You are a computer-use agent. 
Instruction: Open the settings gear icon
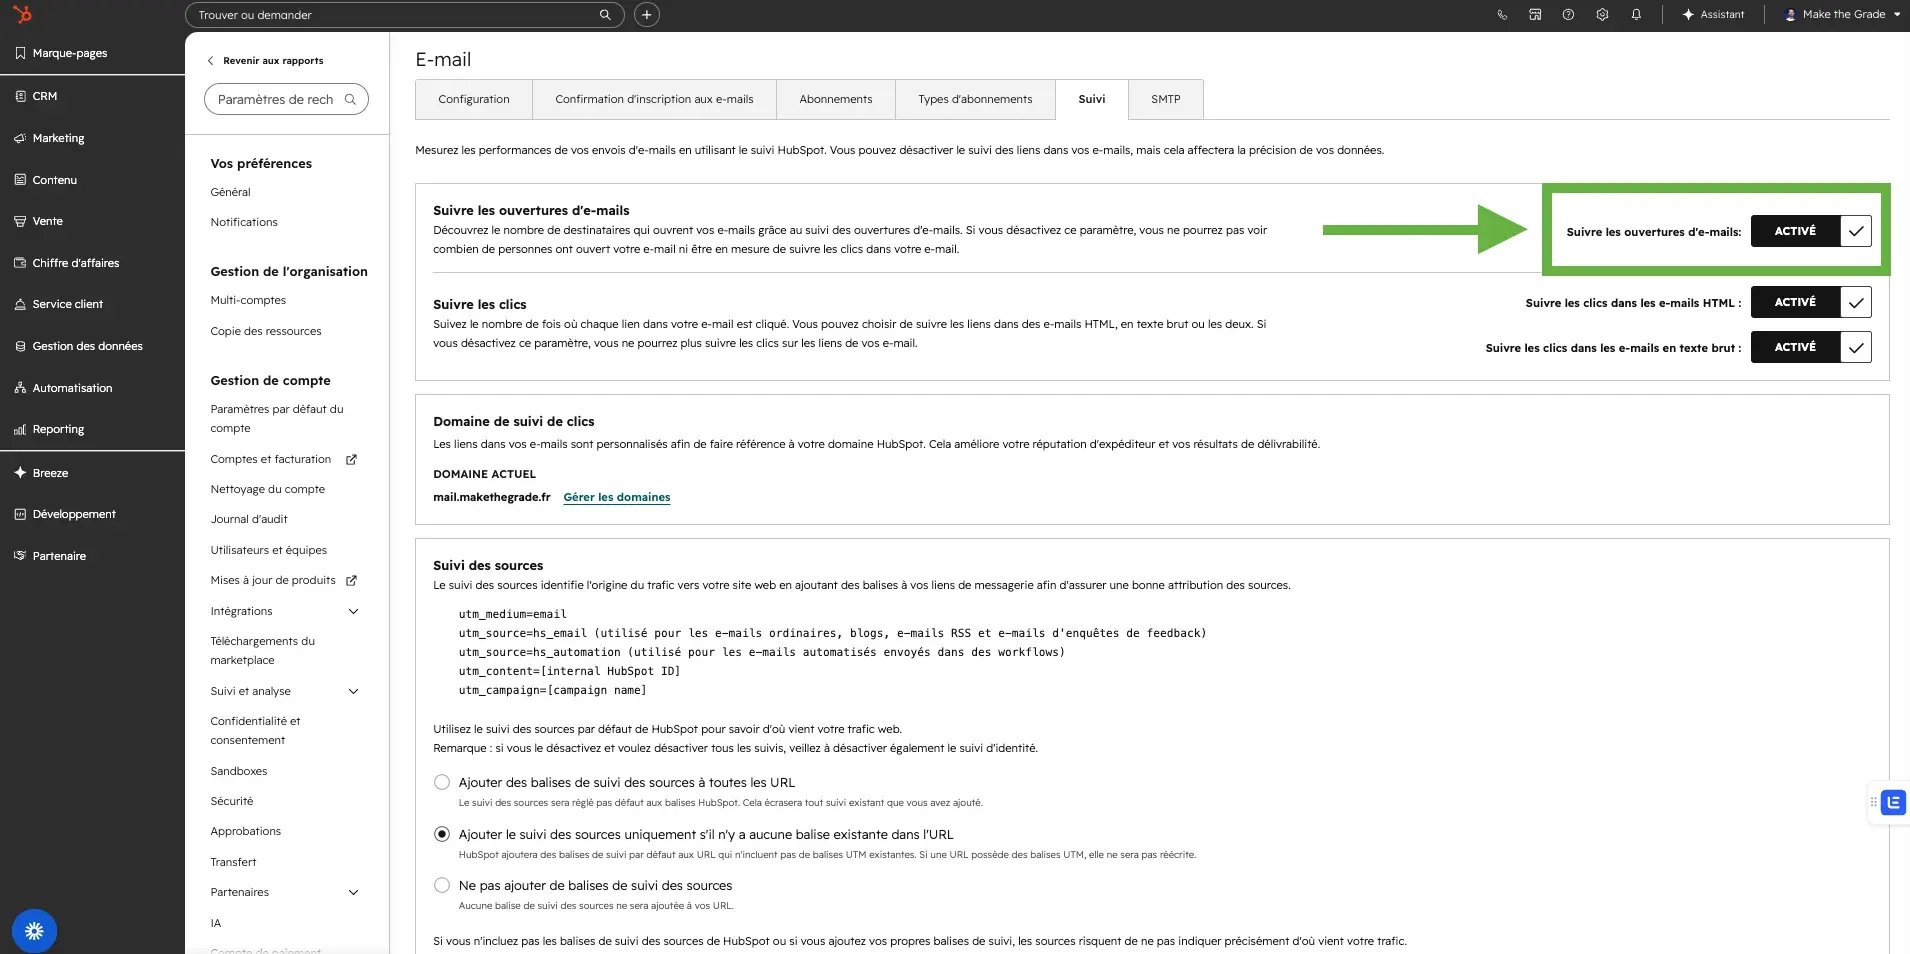click(1602, 15)
